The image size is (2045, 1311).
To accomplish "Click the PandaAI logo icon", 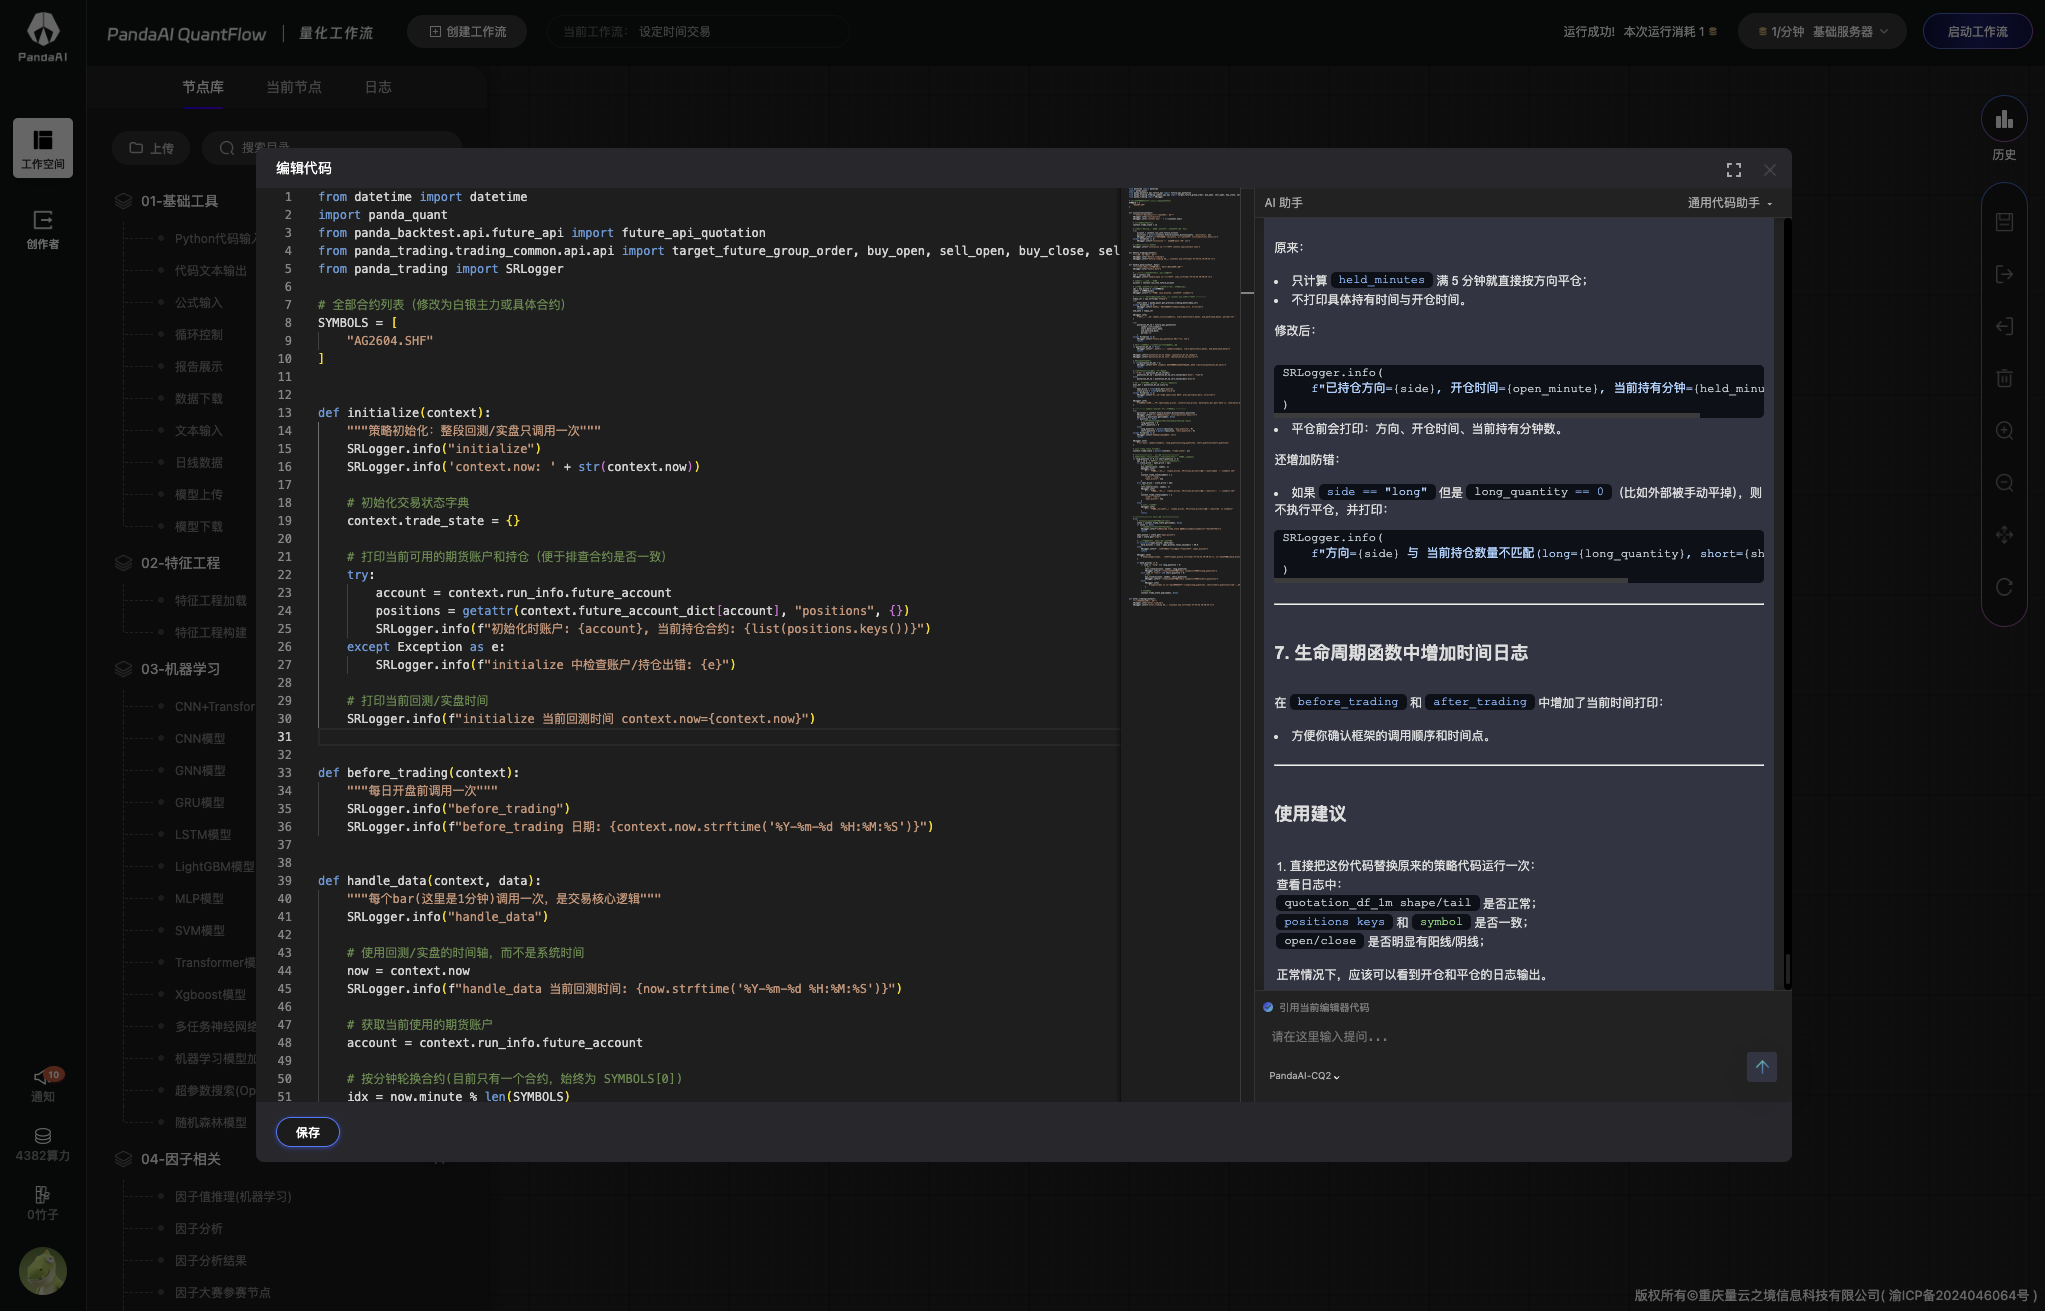I will (x=43, y=30).
